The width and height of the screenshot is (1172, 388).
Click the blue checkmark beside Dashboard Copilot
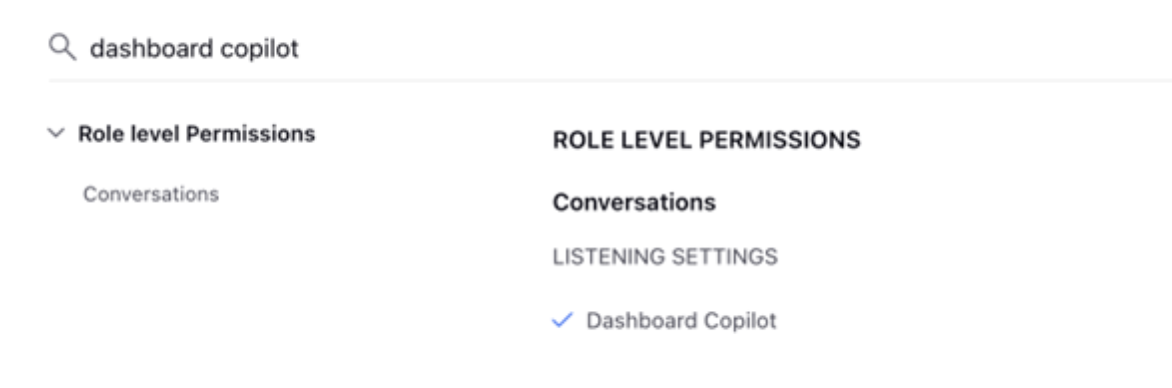(562, 321)
